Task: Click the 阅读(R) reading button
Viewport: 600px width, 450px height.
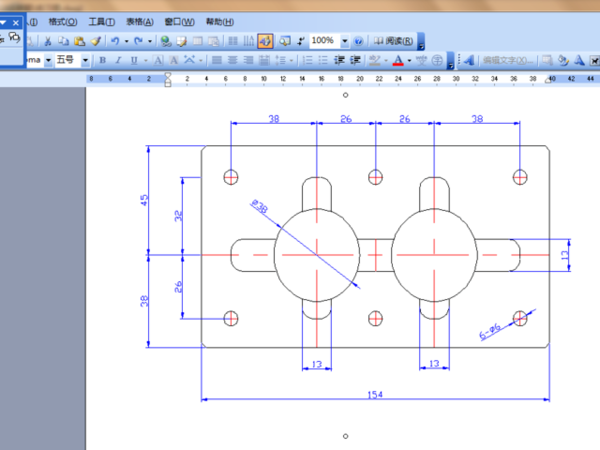Action: [393, 41]
